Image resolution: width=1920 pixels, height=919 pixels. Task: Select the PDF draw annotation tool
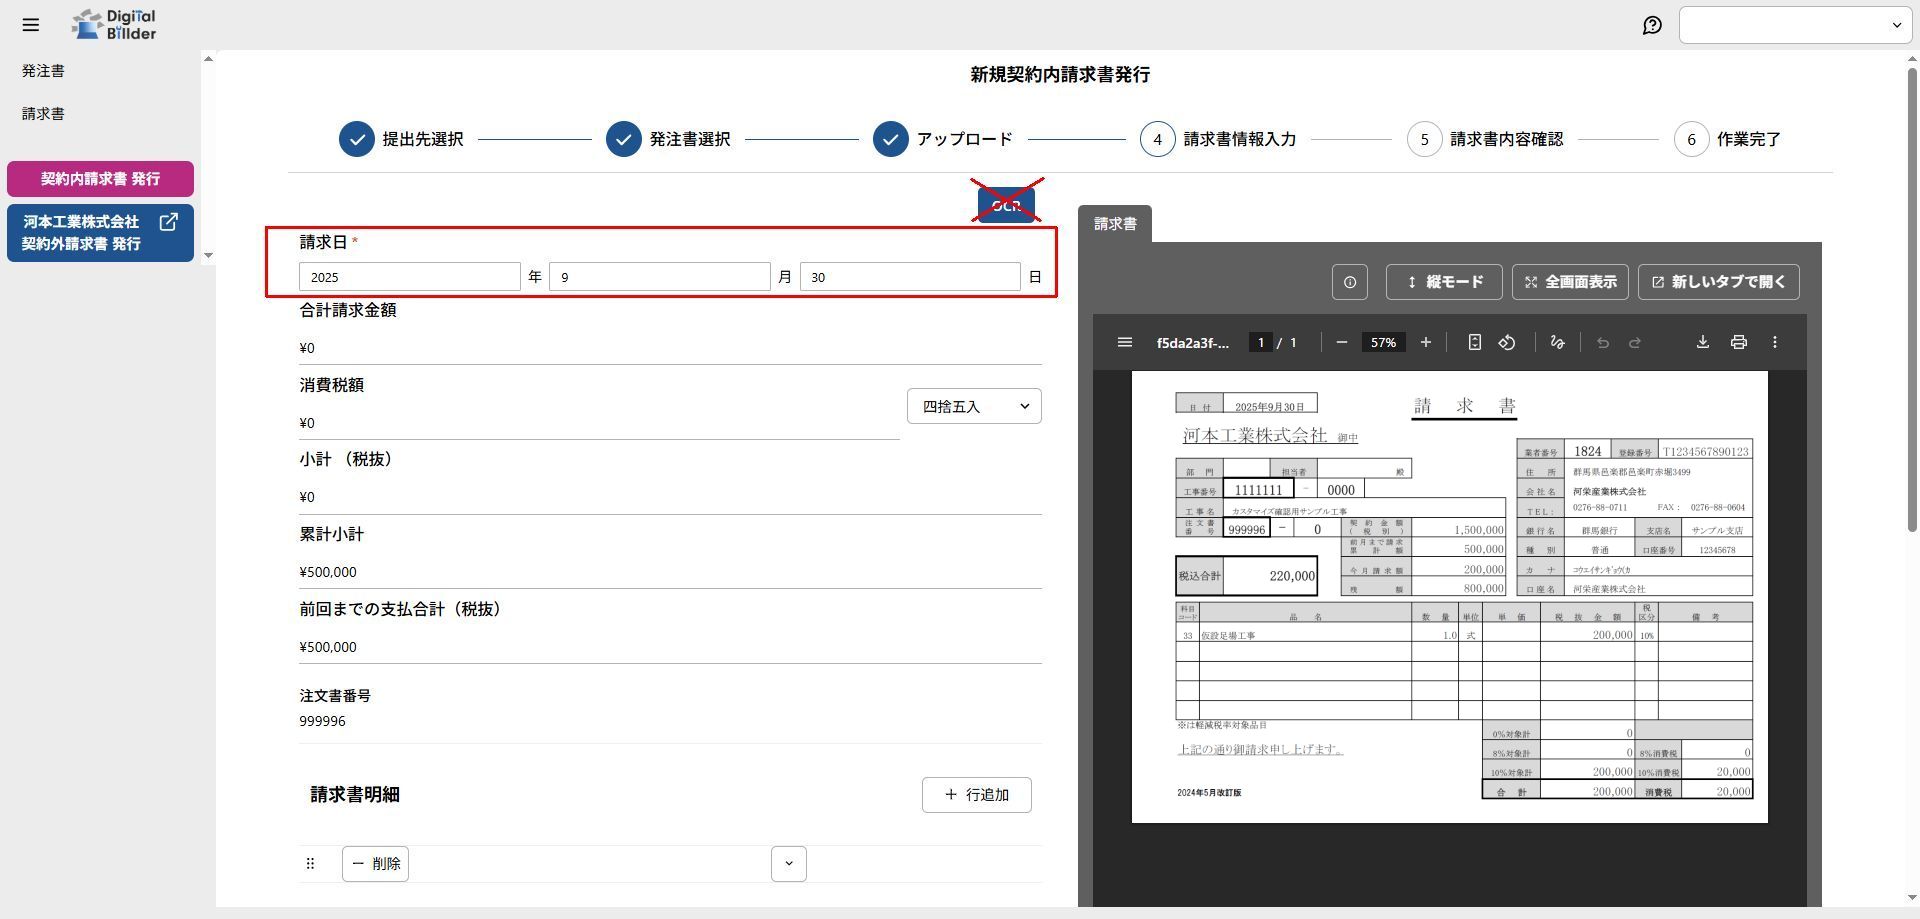tap(1557, 343)
